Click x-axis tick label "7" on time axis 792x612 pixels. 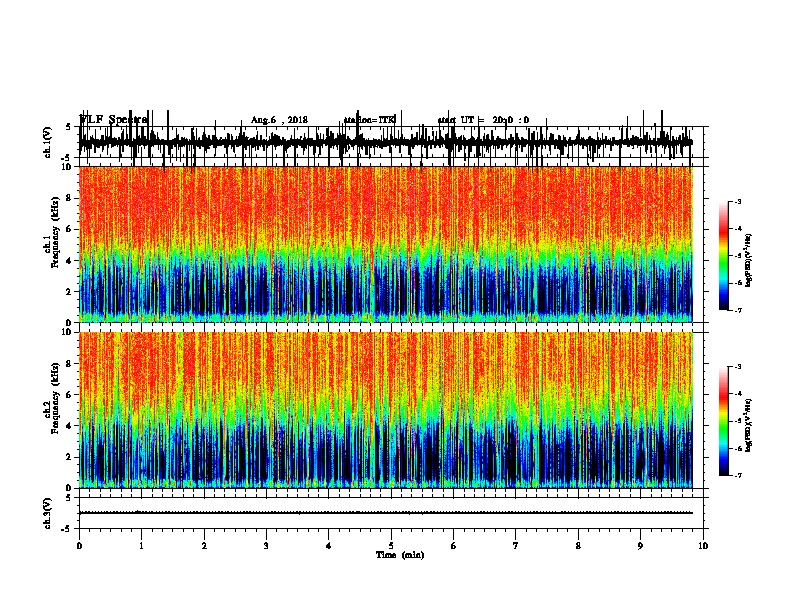coord(516,546)
